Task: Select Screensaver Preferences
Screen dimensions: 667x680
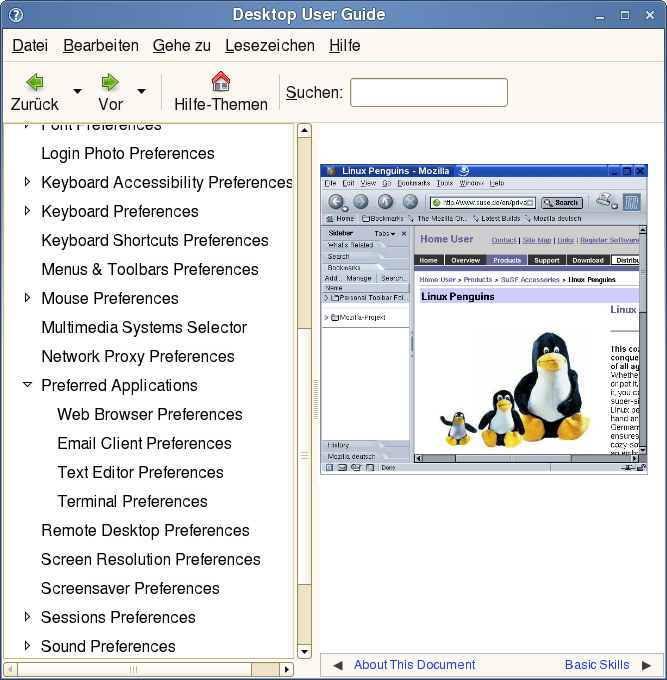Action: [x=130, y=588]
